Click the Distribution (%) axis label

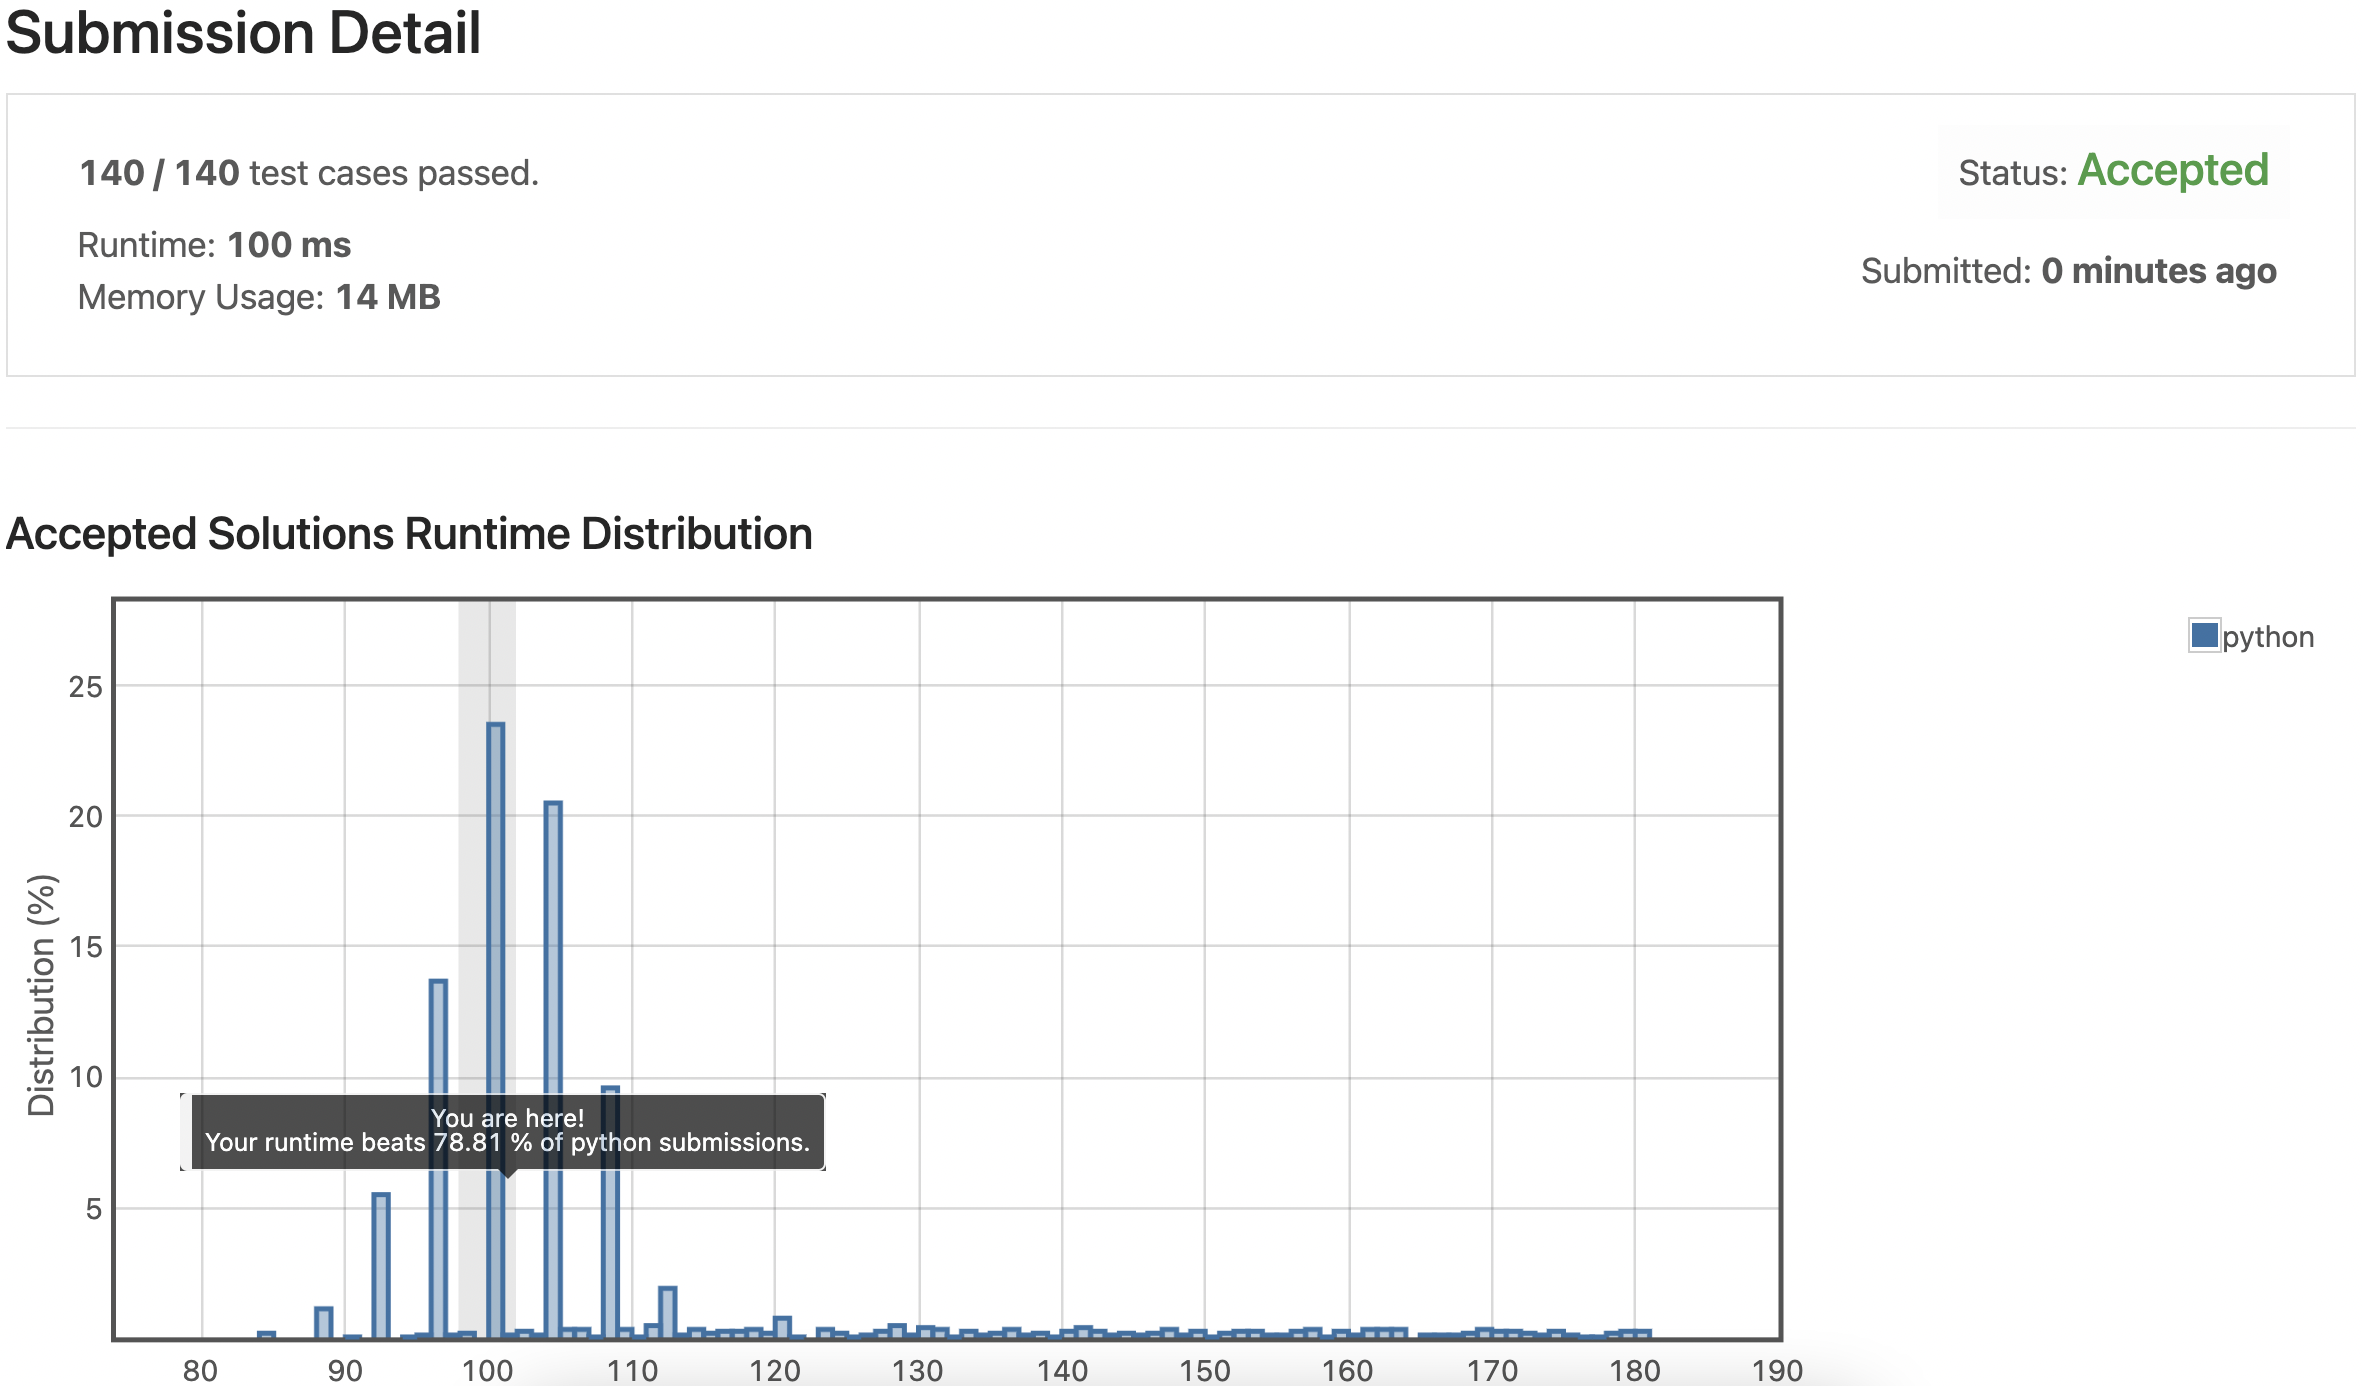(42, 994)
